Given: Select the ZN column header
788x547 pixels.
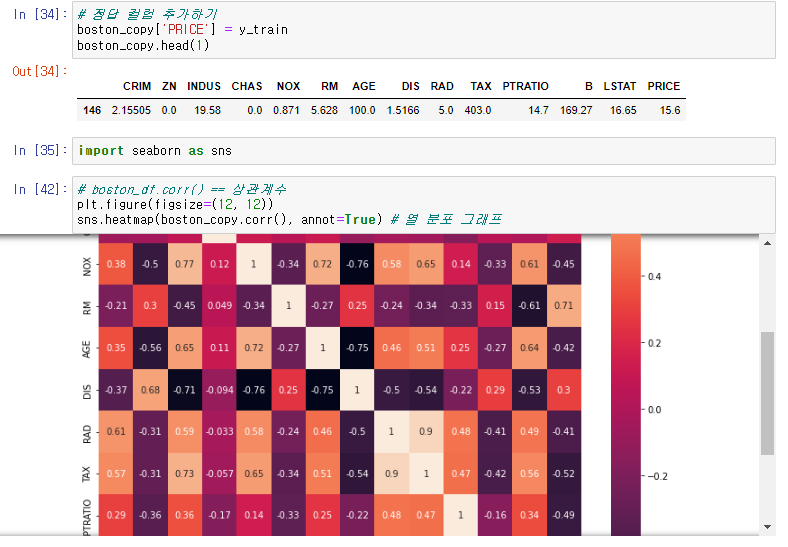Looking at the screenshot, I should tap(169, 86).
